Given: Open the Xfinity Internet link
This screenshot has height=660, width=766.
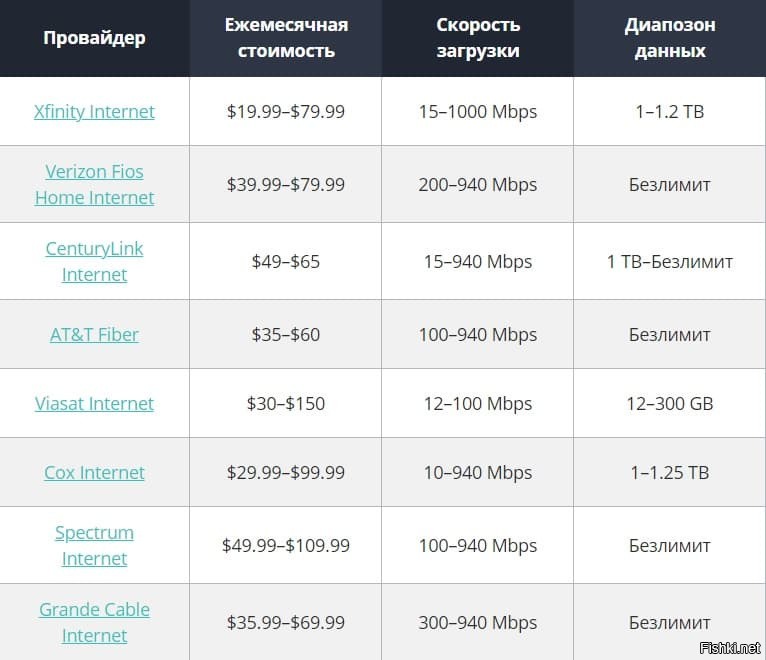Looking at the screenshot, I should (x=94, y=112).
